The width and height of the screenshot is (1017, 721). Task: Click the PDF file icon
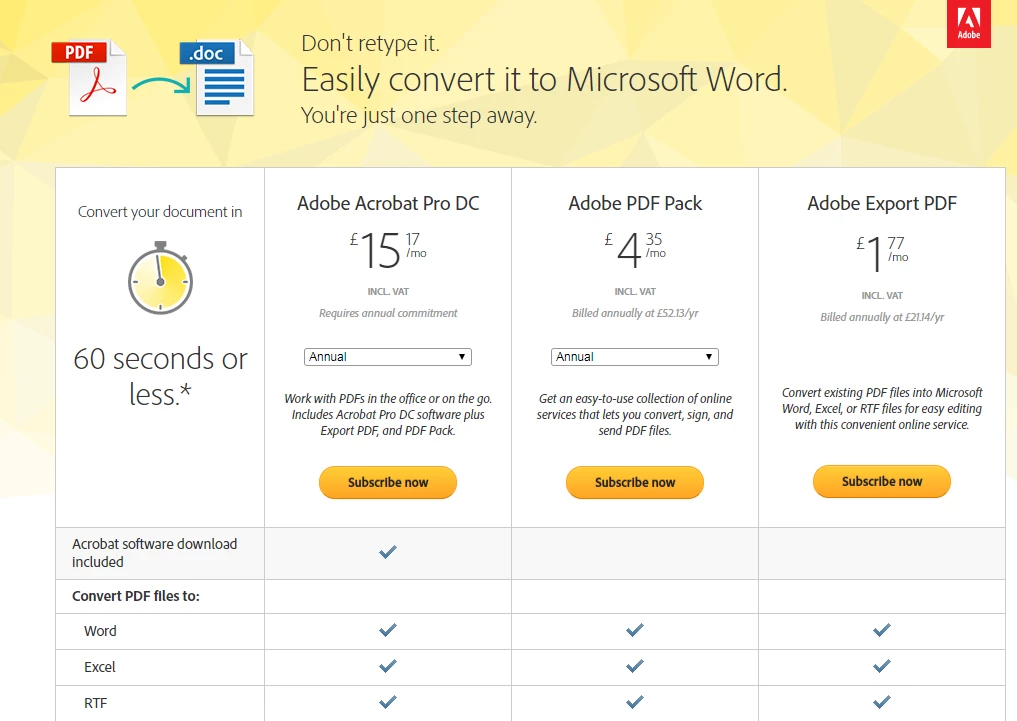pos(89,78)
